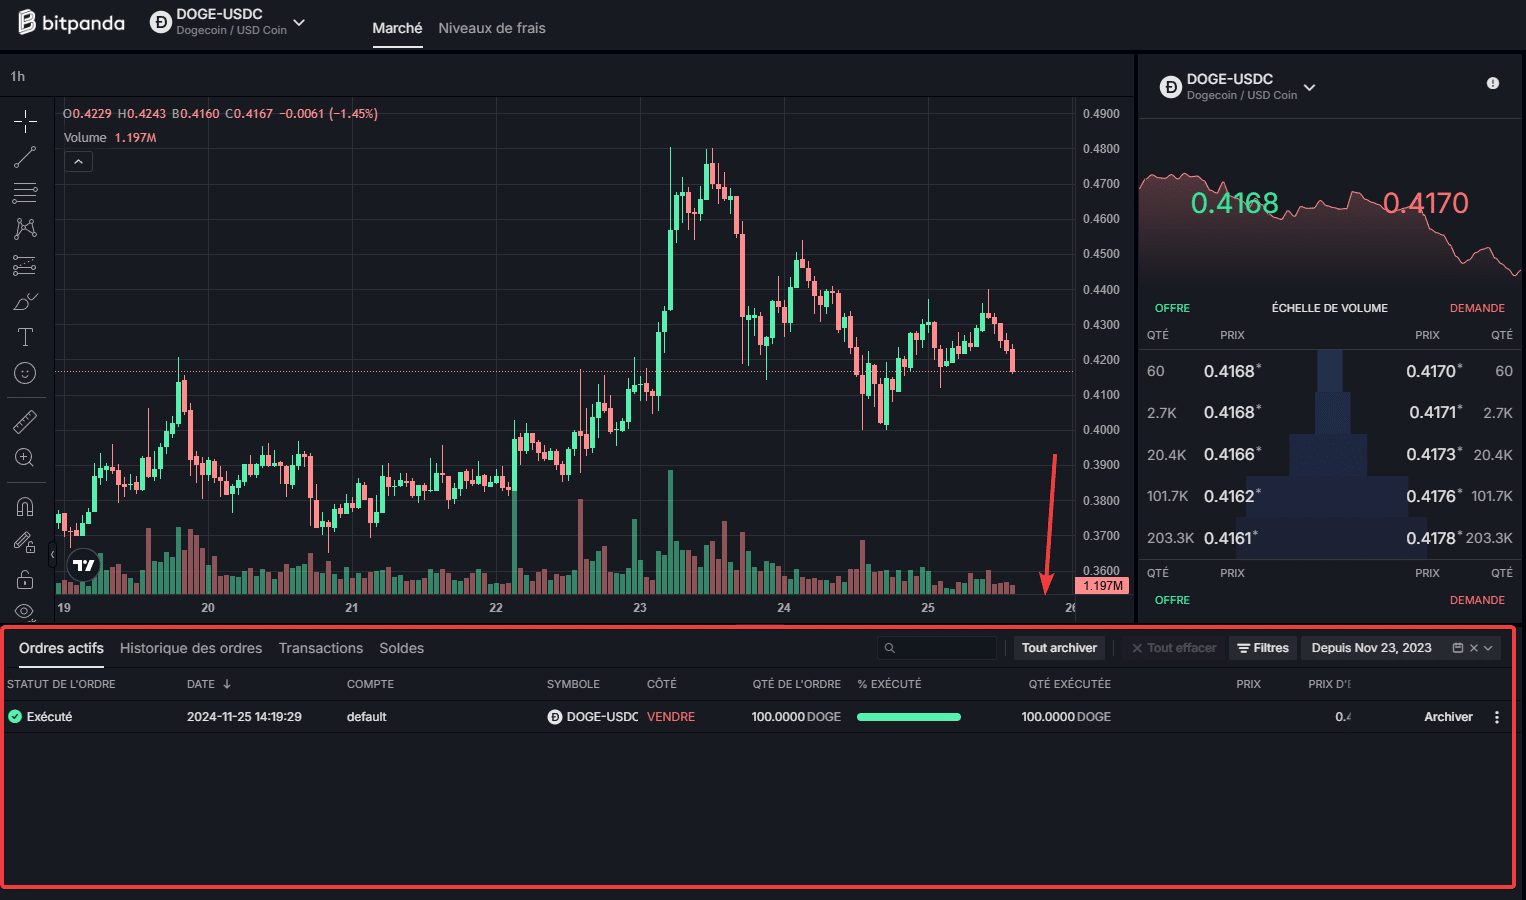Click the order book info icon
Image resolution: width=1526 pixels, height=900 pixels.
point(1493,83)
